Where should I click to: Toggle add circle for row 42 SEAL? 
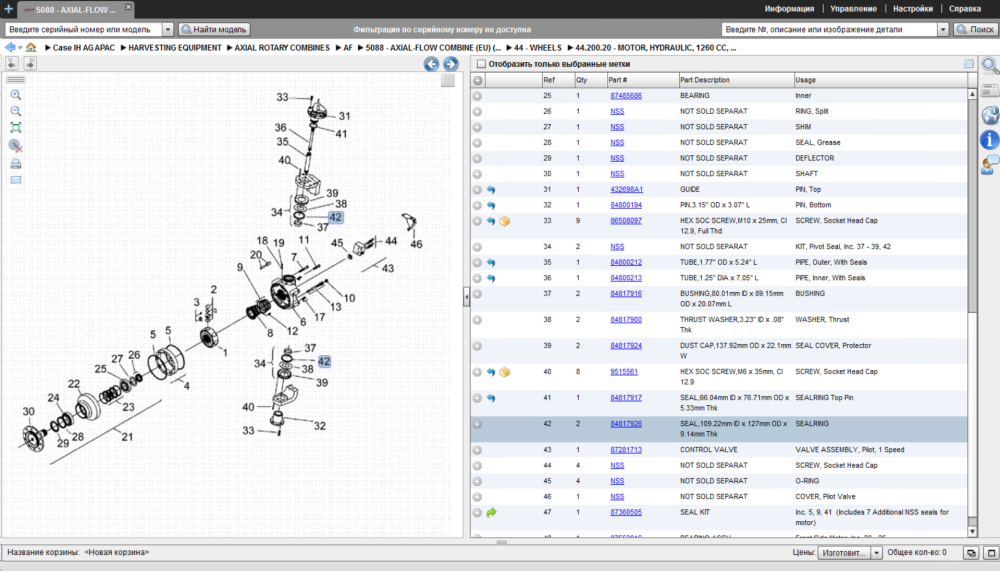[x=477, y=424]
